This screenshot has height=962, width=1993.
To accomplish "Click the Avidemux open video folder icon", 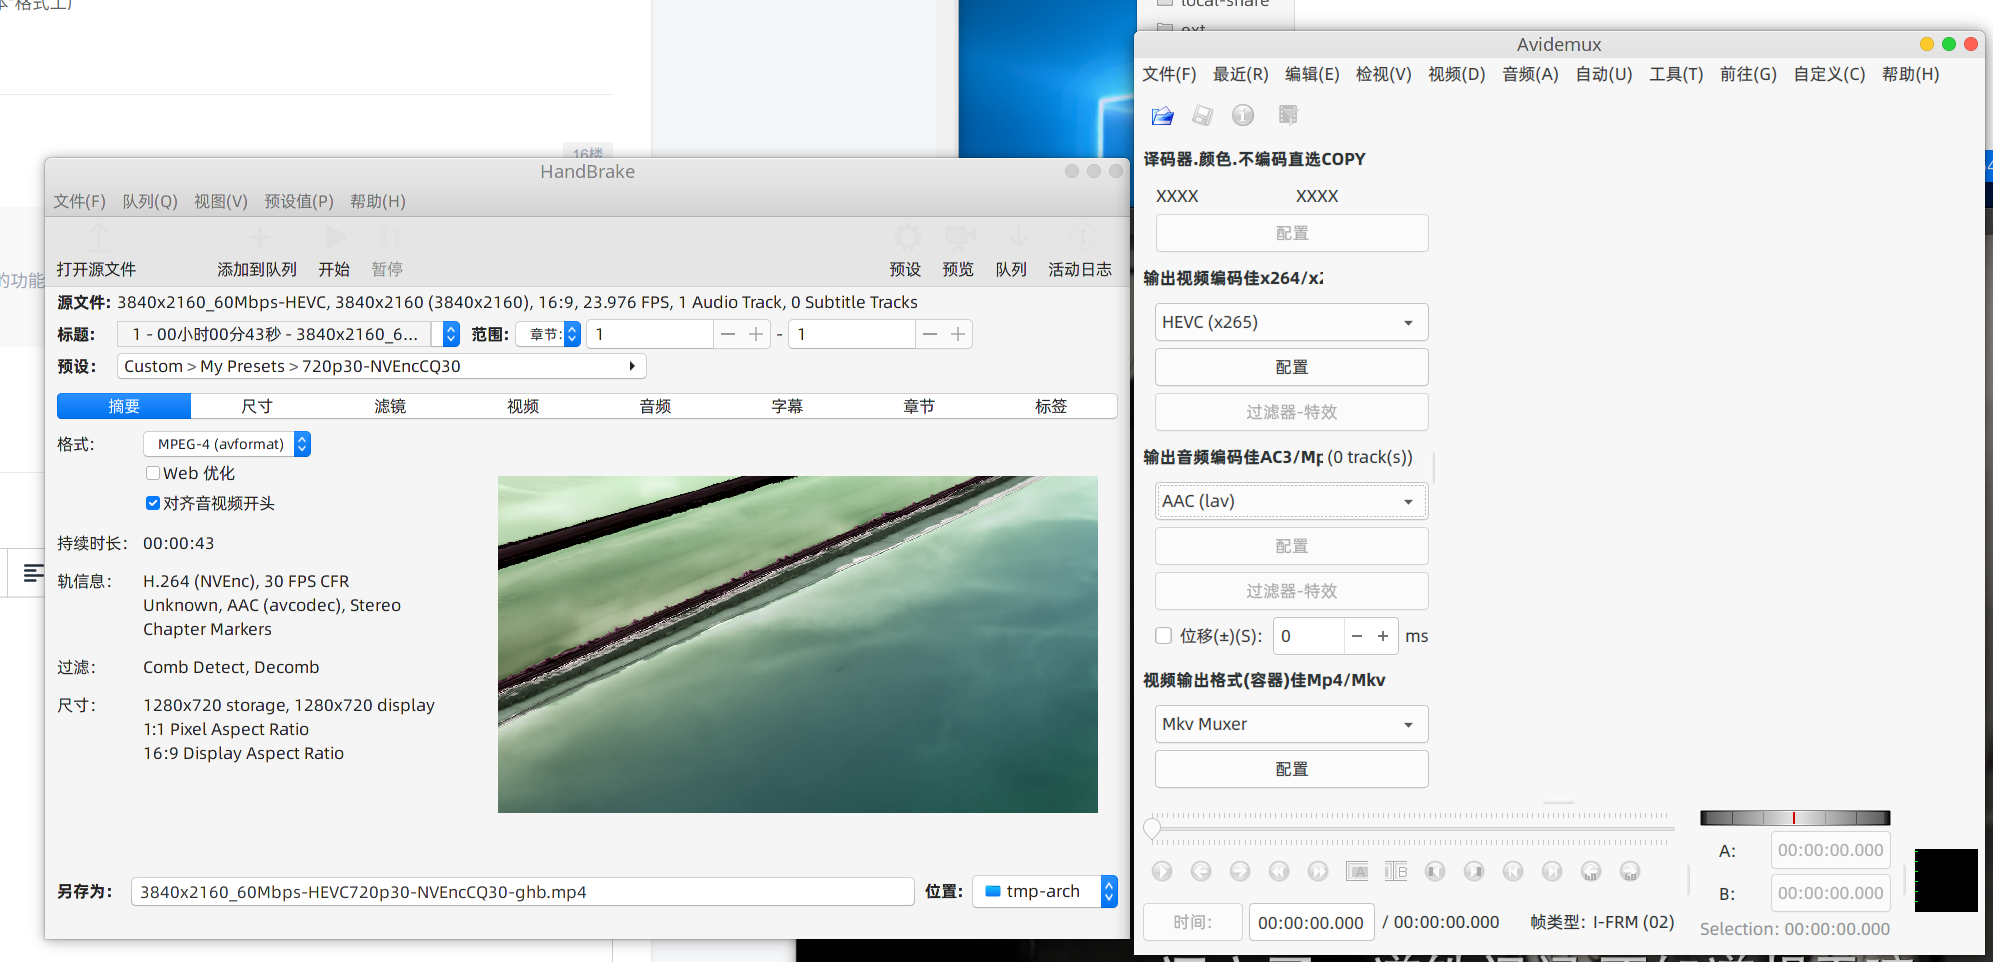I will tap(1162, 116).
